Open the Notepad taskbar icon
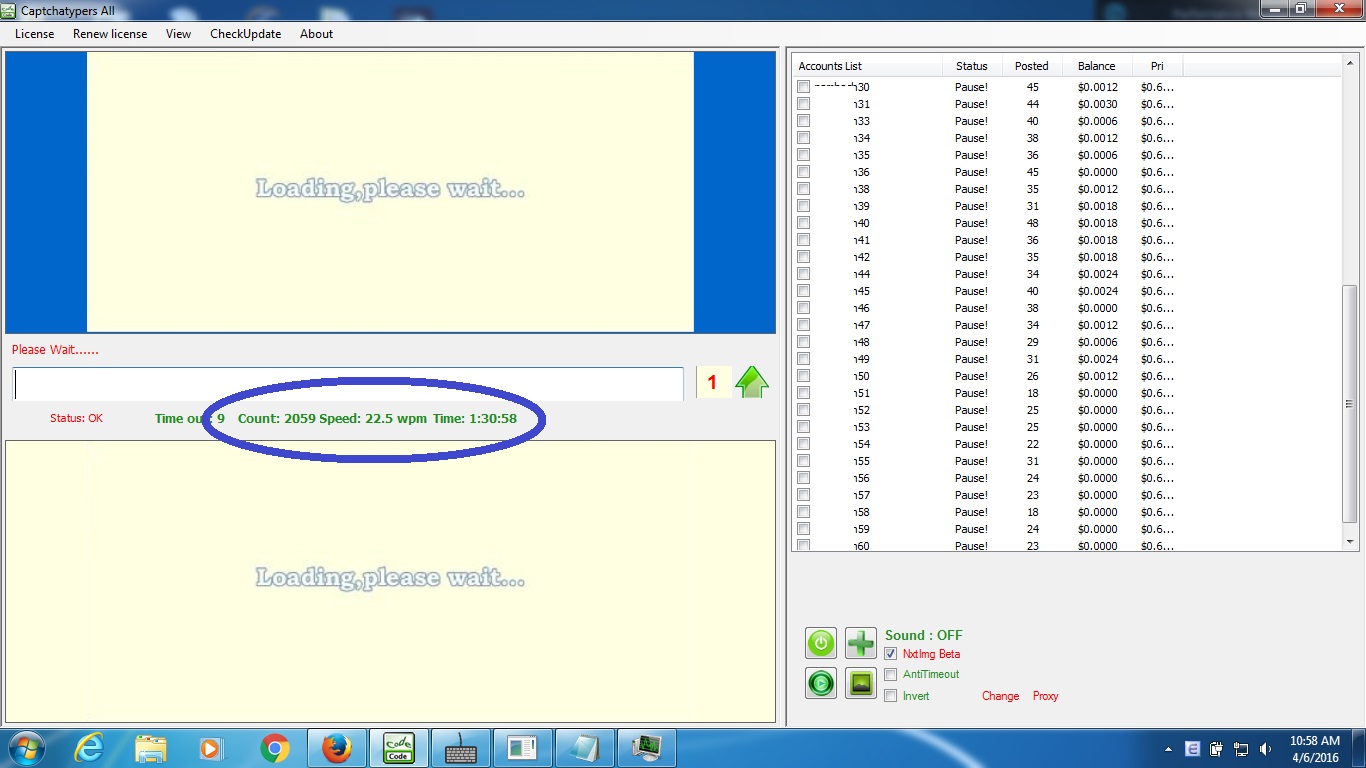 pos(585,748)
